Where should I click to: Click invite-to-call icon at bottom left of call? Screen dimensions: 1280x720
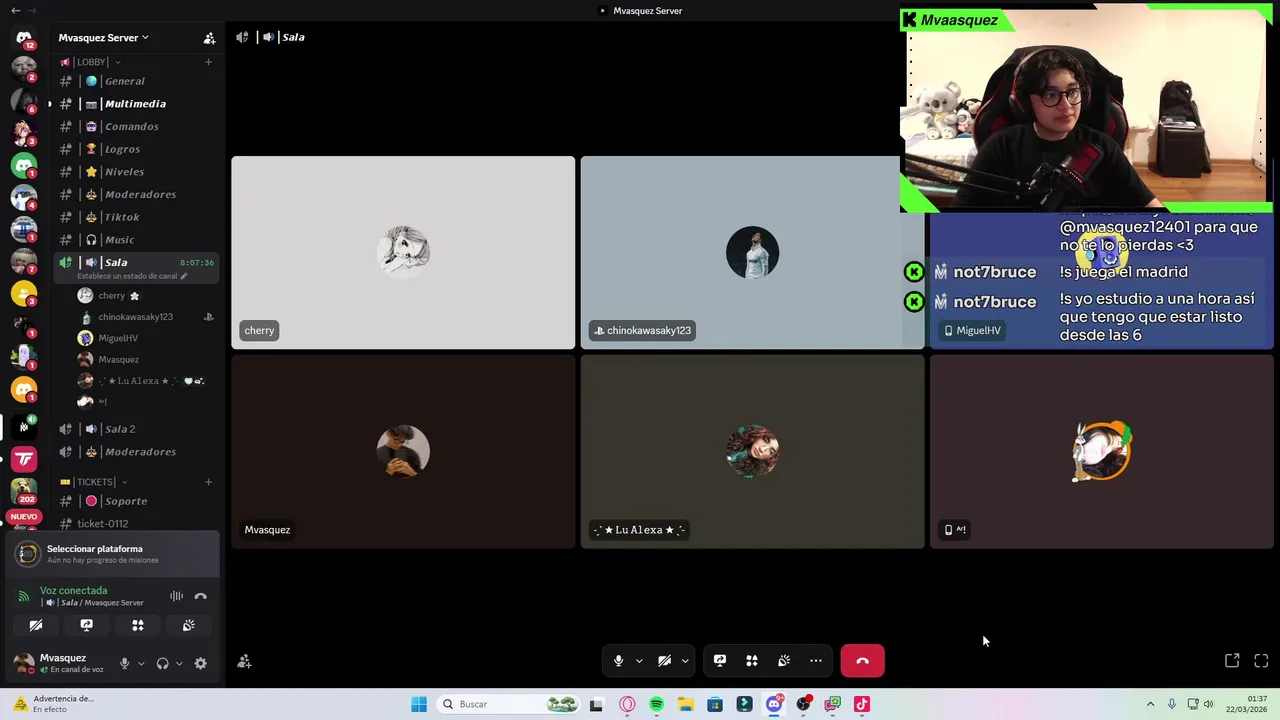[244, 662]
